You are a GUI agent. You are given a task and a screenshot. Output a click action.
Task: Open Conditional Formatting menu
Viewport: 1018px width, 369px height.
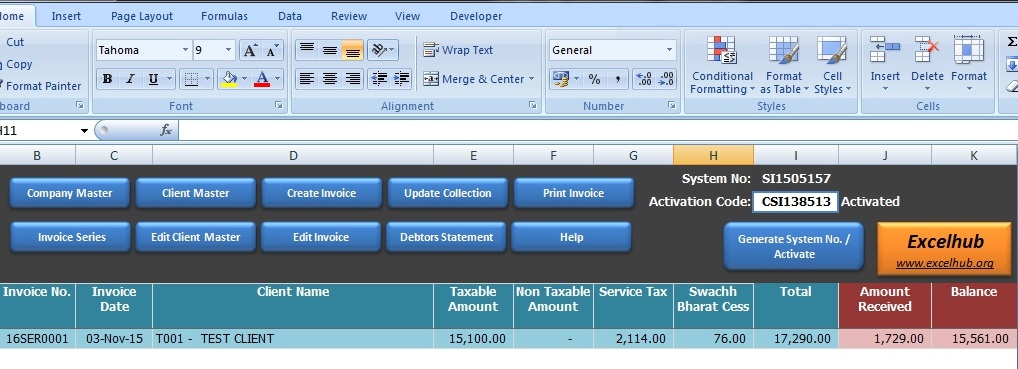coord(722,65)
